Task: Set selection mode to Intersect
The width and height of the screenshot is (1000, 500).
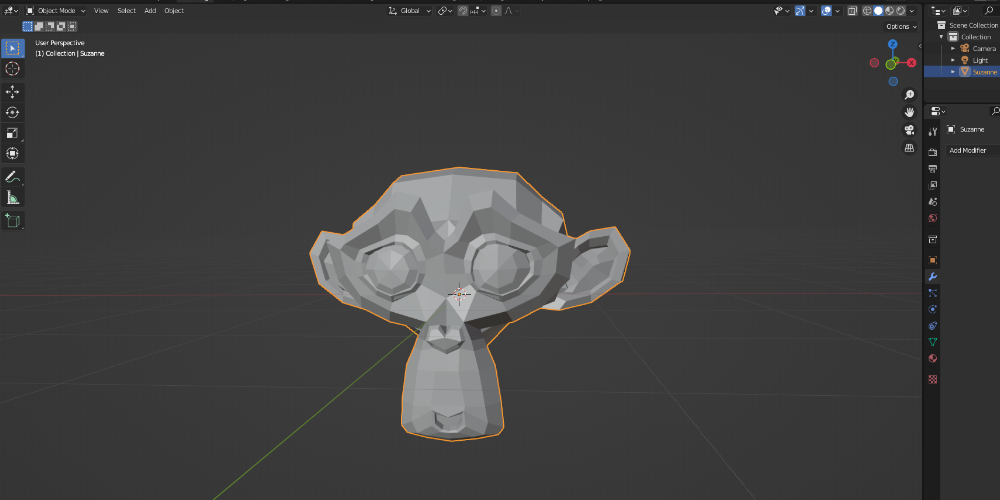Action: [72, 26]
